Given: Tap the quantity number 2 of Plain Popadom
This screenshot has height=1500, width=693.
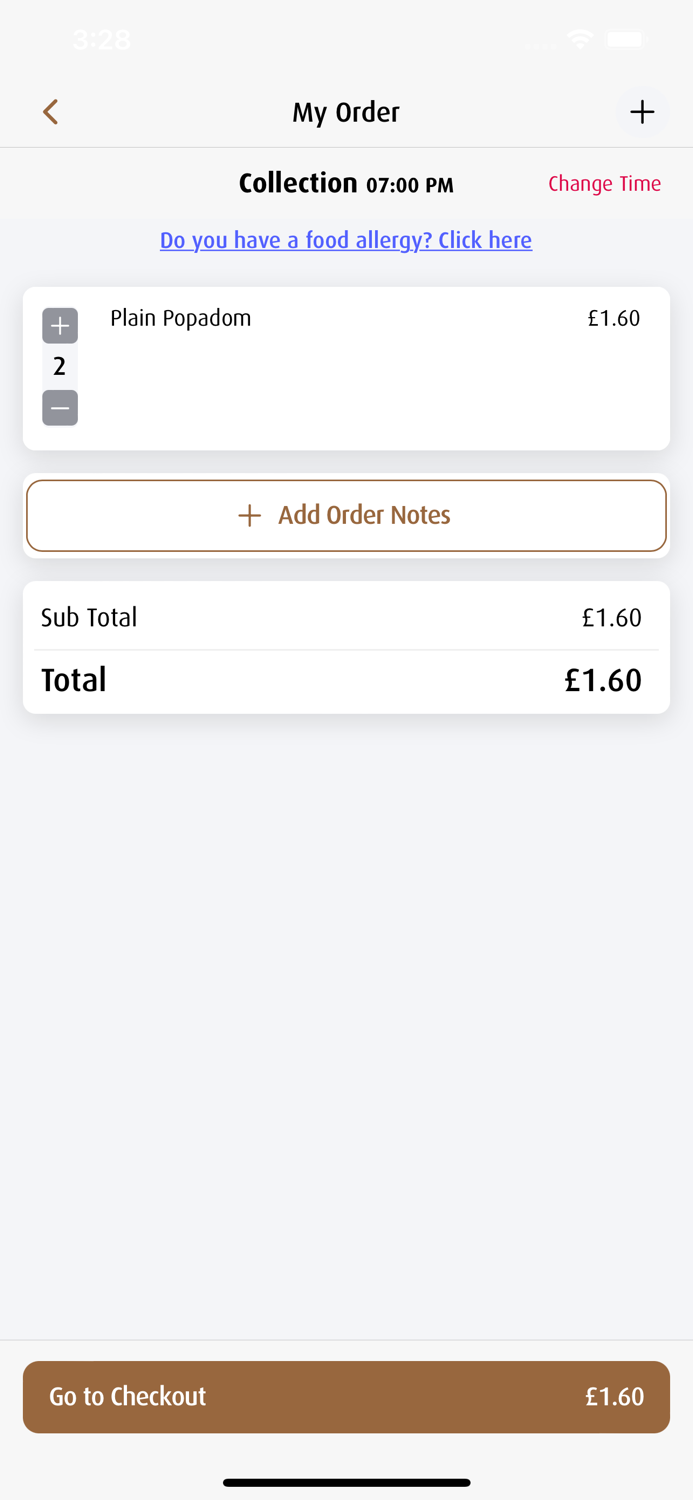Looking at the screenshot, I should pos(60,367).
